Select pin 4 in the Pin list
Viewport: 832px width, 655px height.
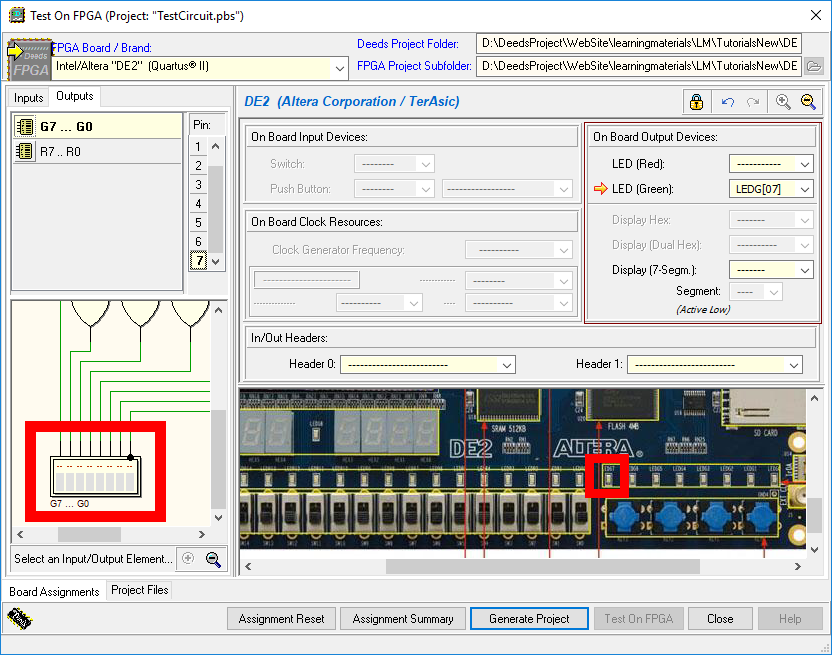198,204
